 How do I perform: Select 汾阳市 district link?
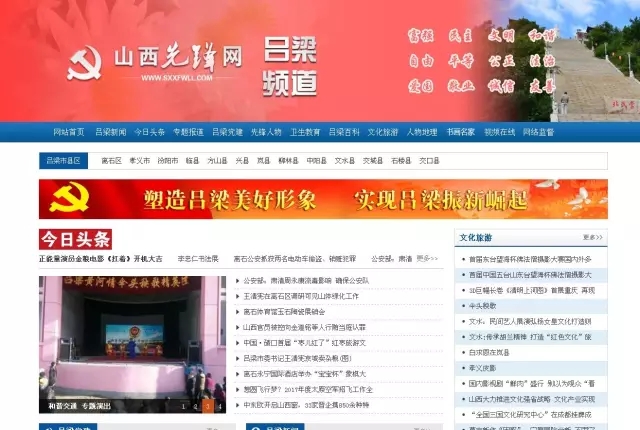point(168,161)
